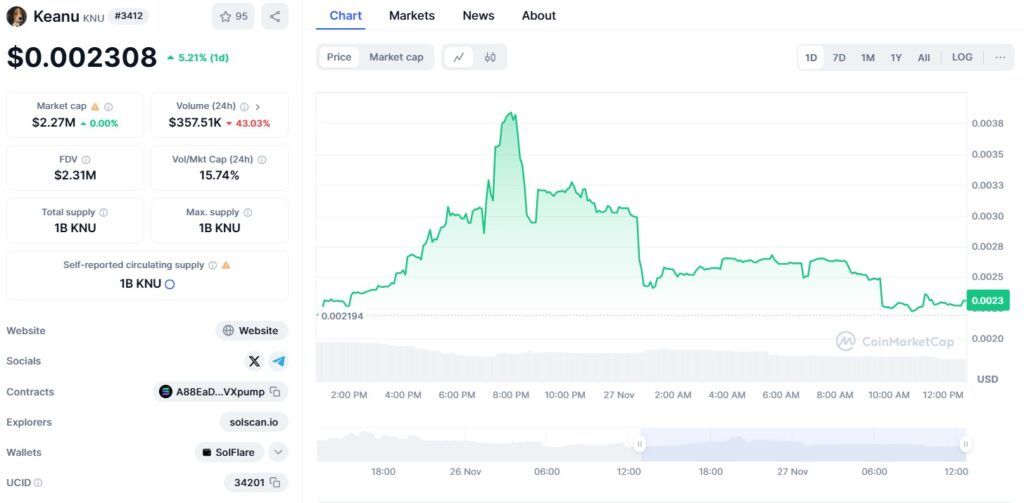1024x503 pixels.
Task: Click the 1B KNU Max. supply value
Action: [x=219, y=228]
